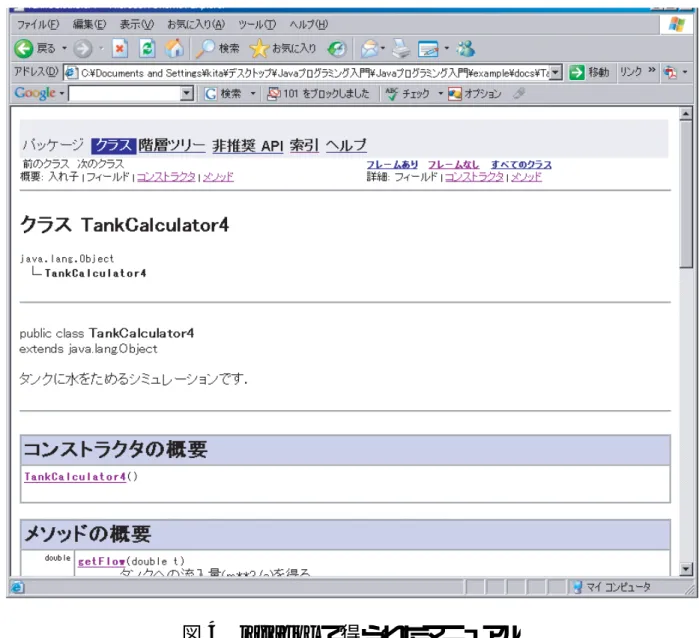Open the ヘルプ link in Javadoc navbar
699x638 pixels.
346,146
